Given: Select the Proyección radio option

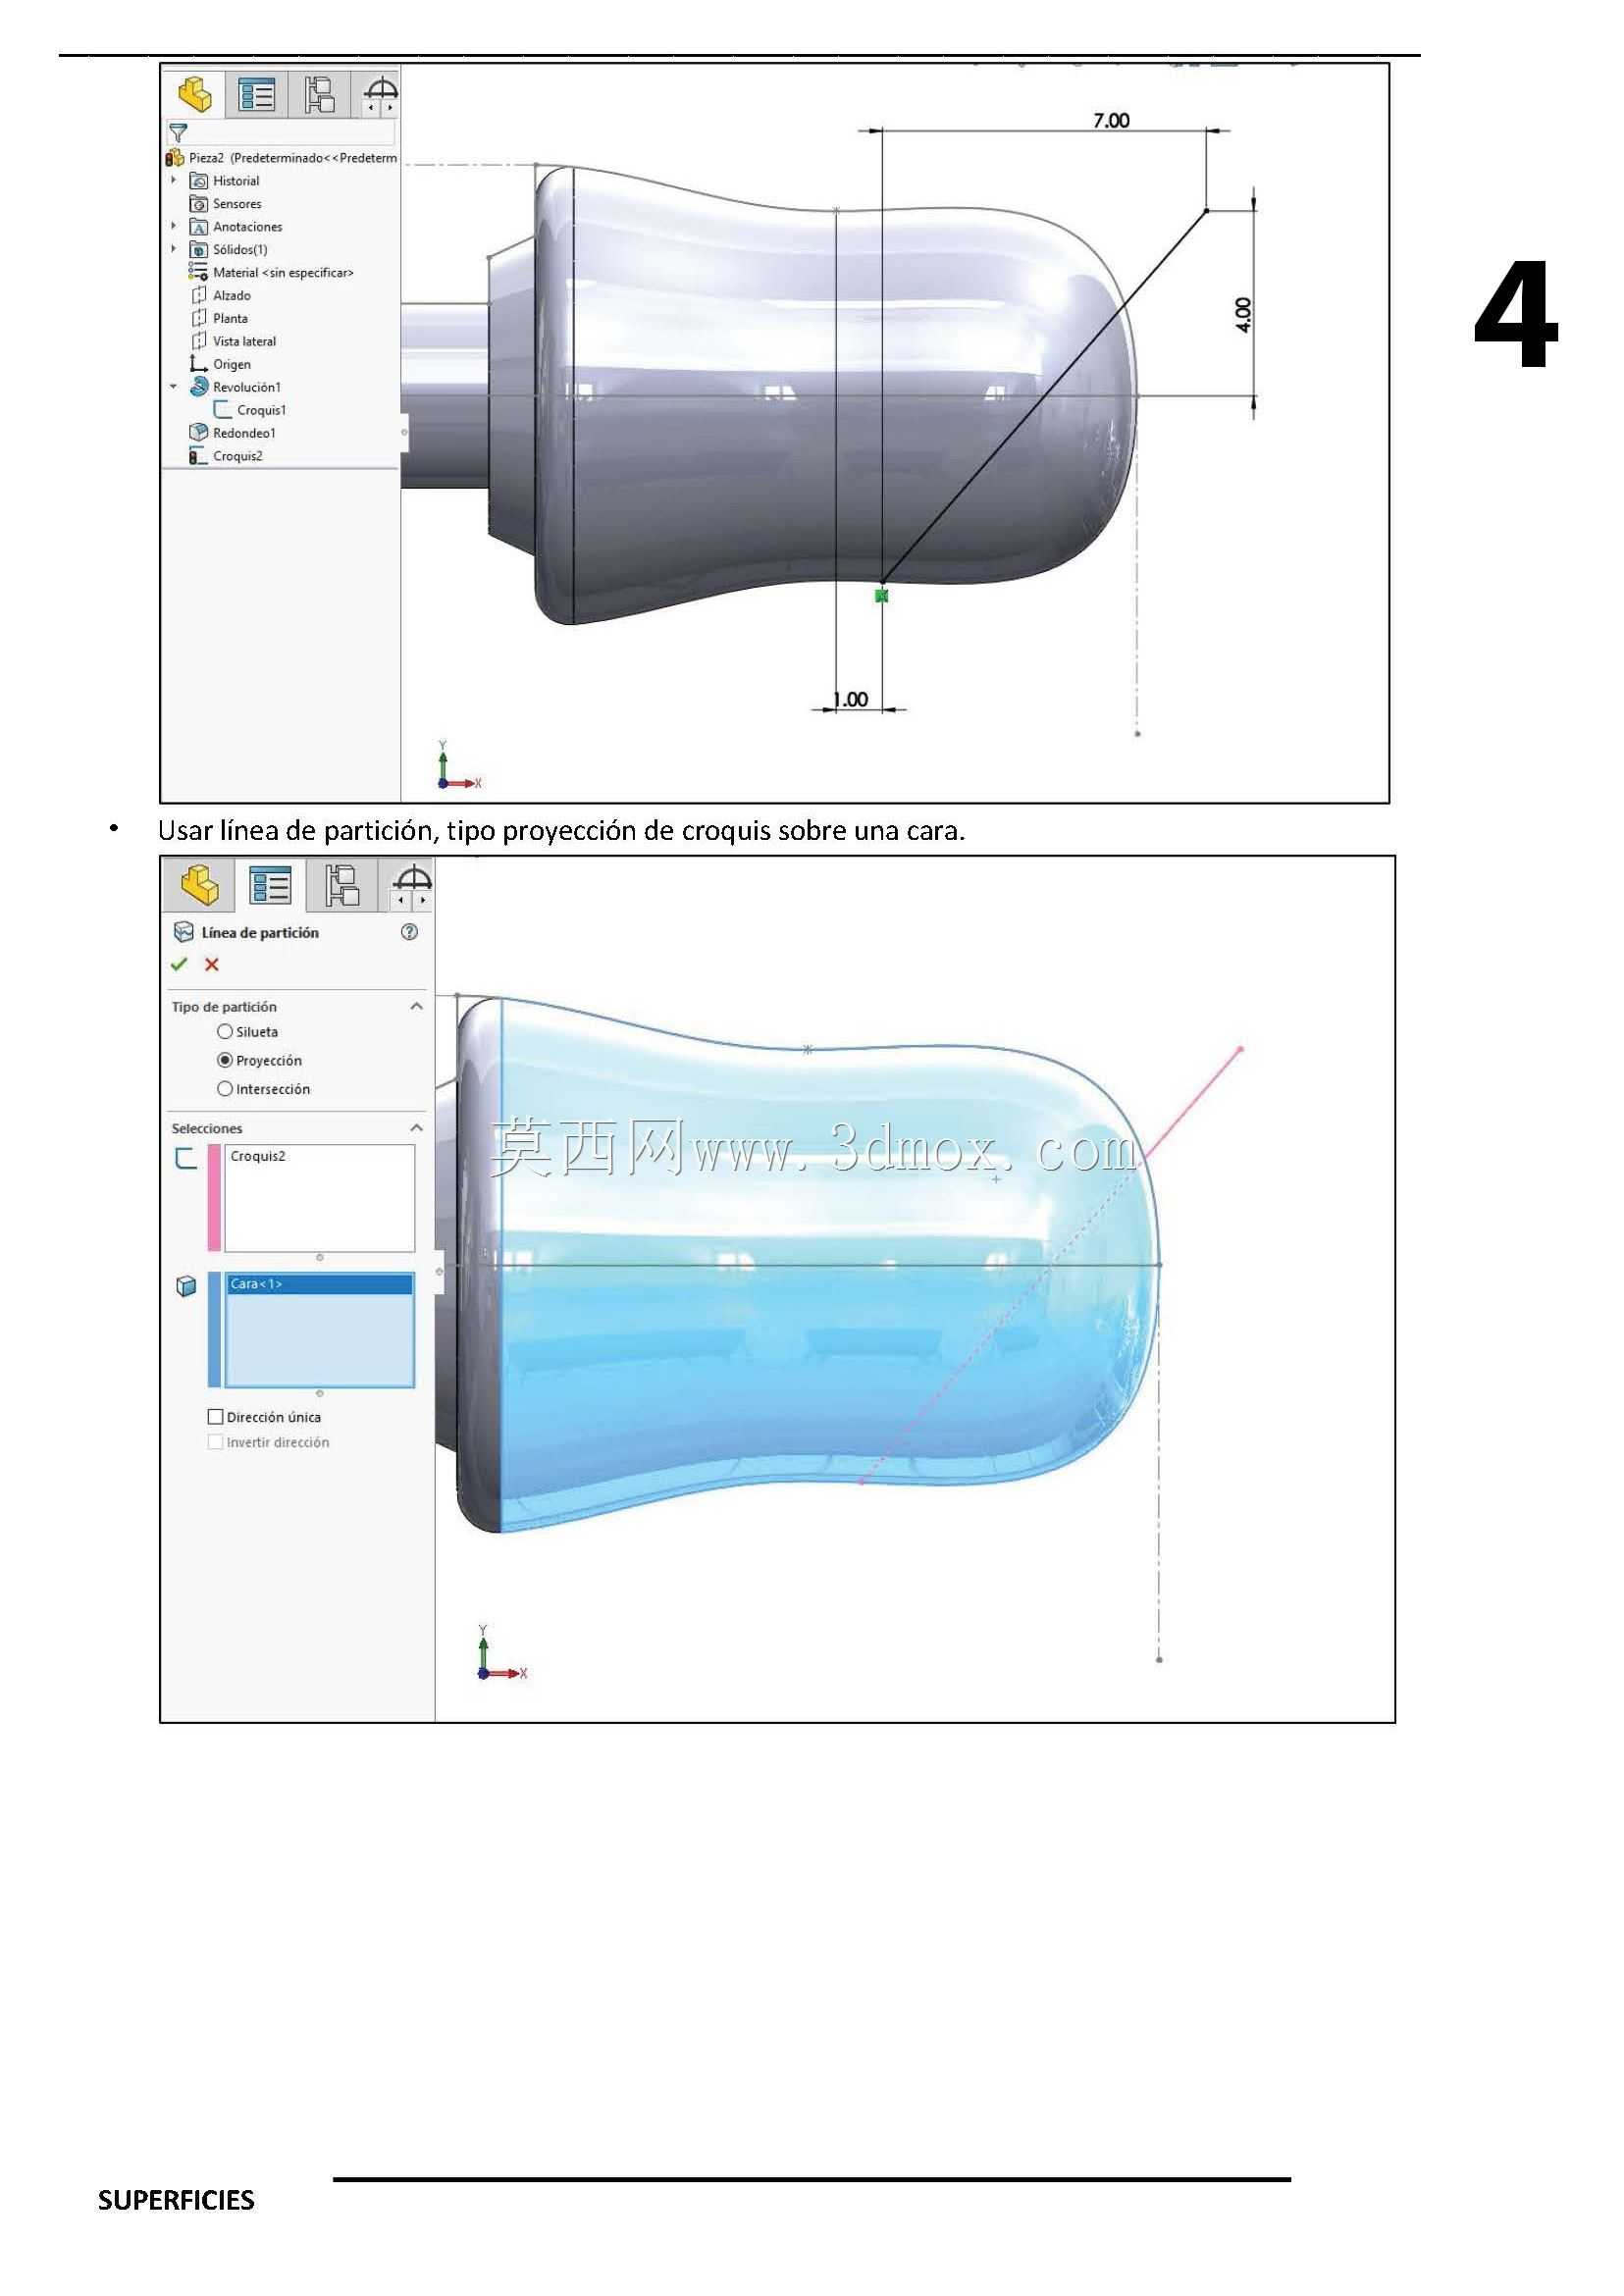Looking at the screenshot, I should (225, 1060).
